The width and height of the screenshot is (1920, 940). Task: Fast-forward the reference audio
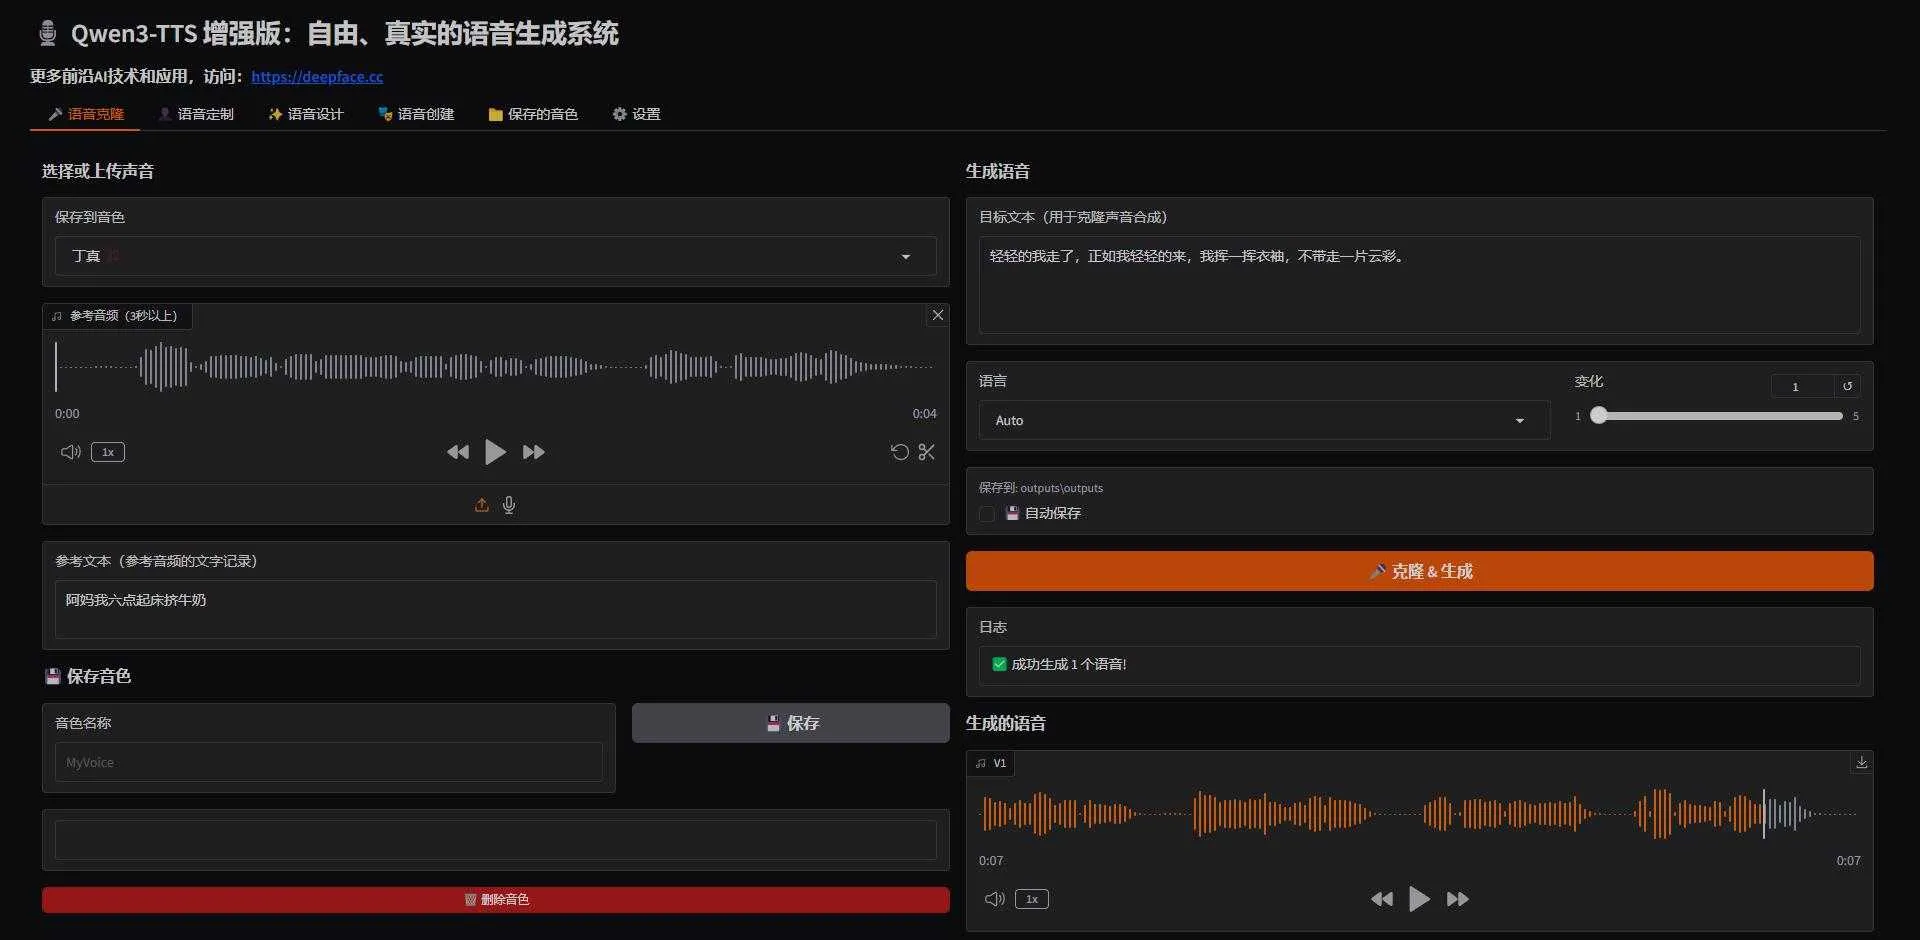click(x=532, y=452)
